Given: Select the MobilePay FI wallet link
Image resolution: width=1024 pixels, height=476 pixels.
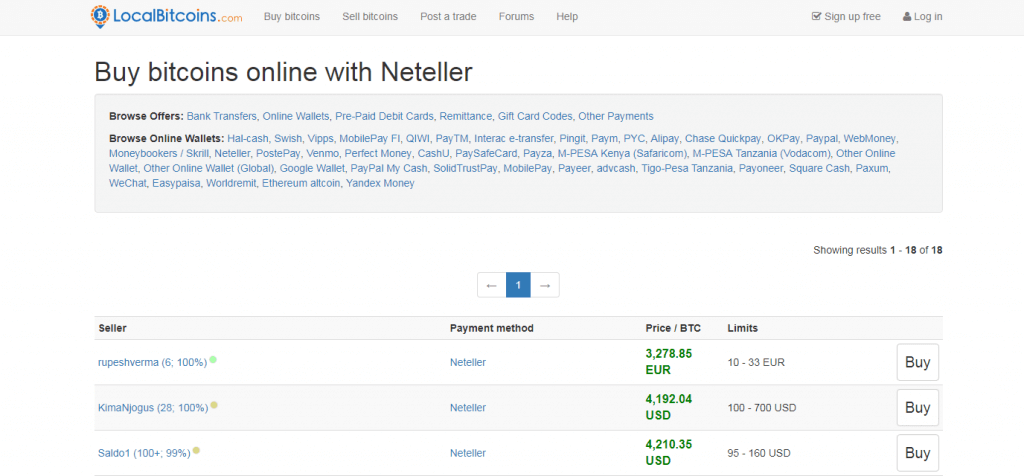Looking at the screenshot, I should tap(369, 138).
